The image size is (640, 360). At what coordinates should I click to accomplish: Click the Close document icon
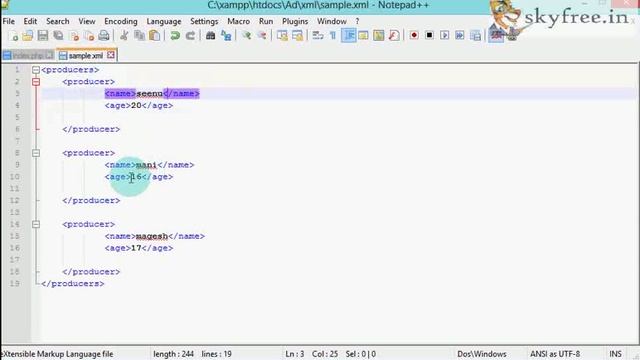point(74,36)
